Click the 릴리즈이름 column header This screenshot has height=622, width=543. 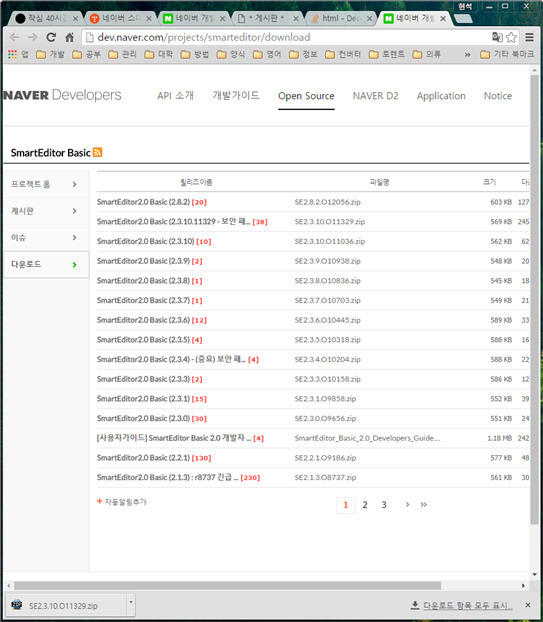(x=196, y=182)
